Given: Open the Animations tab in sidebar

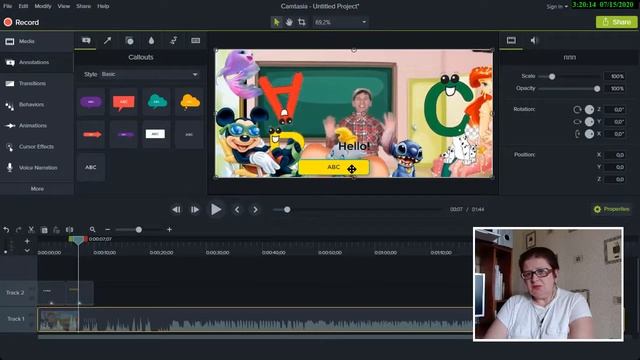Looking at the screenshot, I should (37, 126).
